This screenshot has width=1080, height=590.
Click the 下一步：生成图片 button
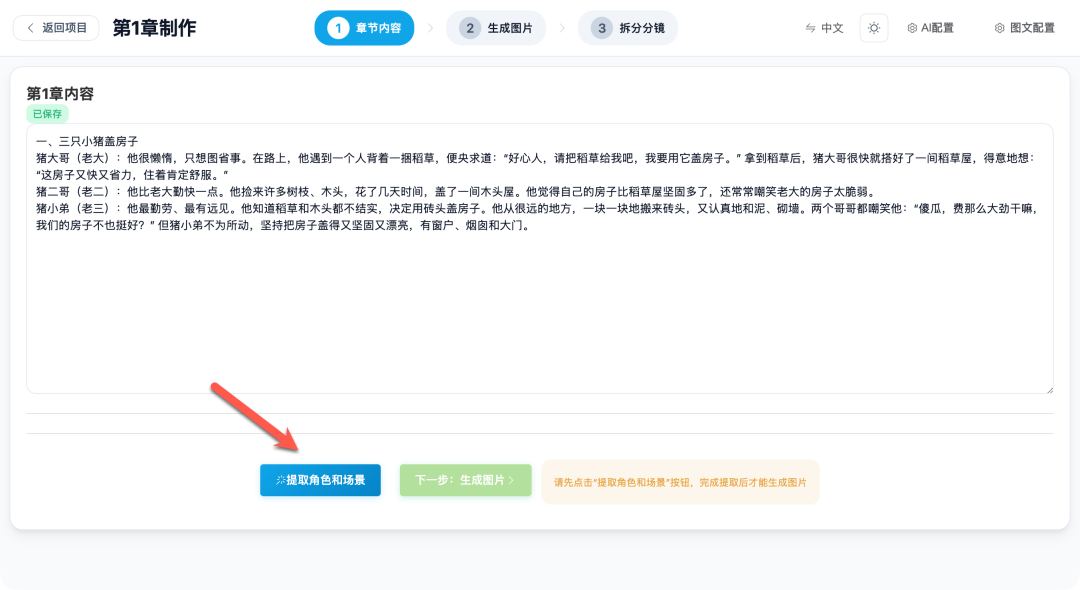pos(465,480)
